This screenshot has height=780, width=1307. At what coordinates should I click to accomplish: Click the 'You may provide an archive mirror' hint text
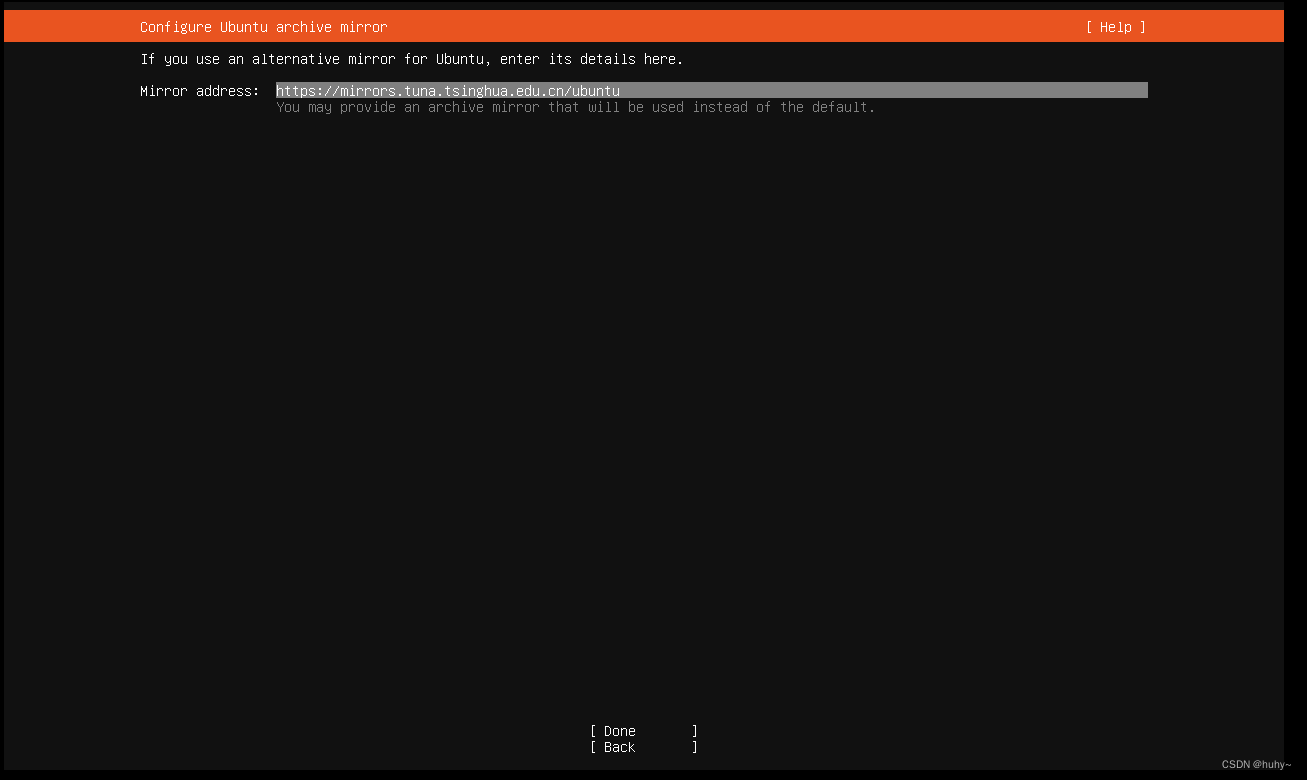tap(576, 107)
